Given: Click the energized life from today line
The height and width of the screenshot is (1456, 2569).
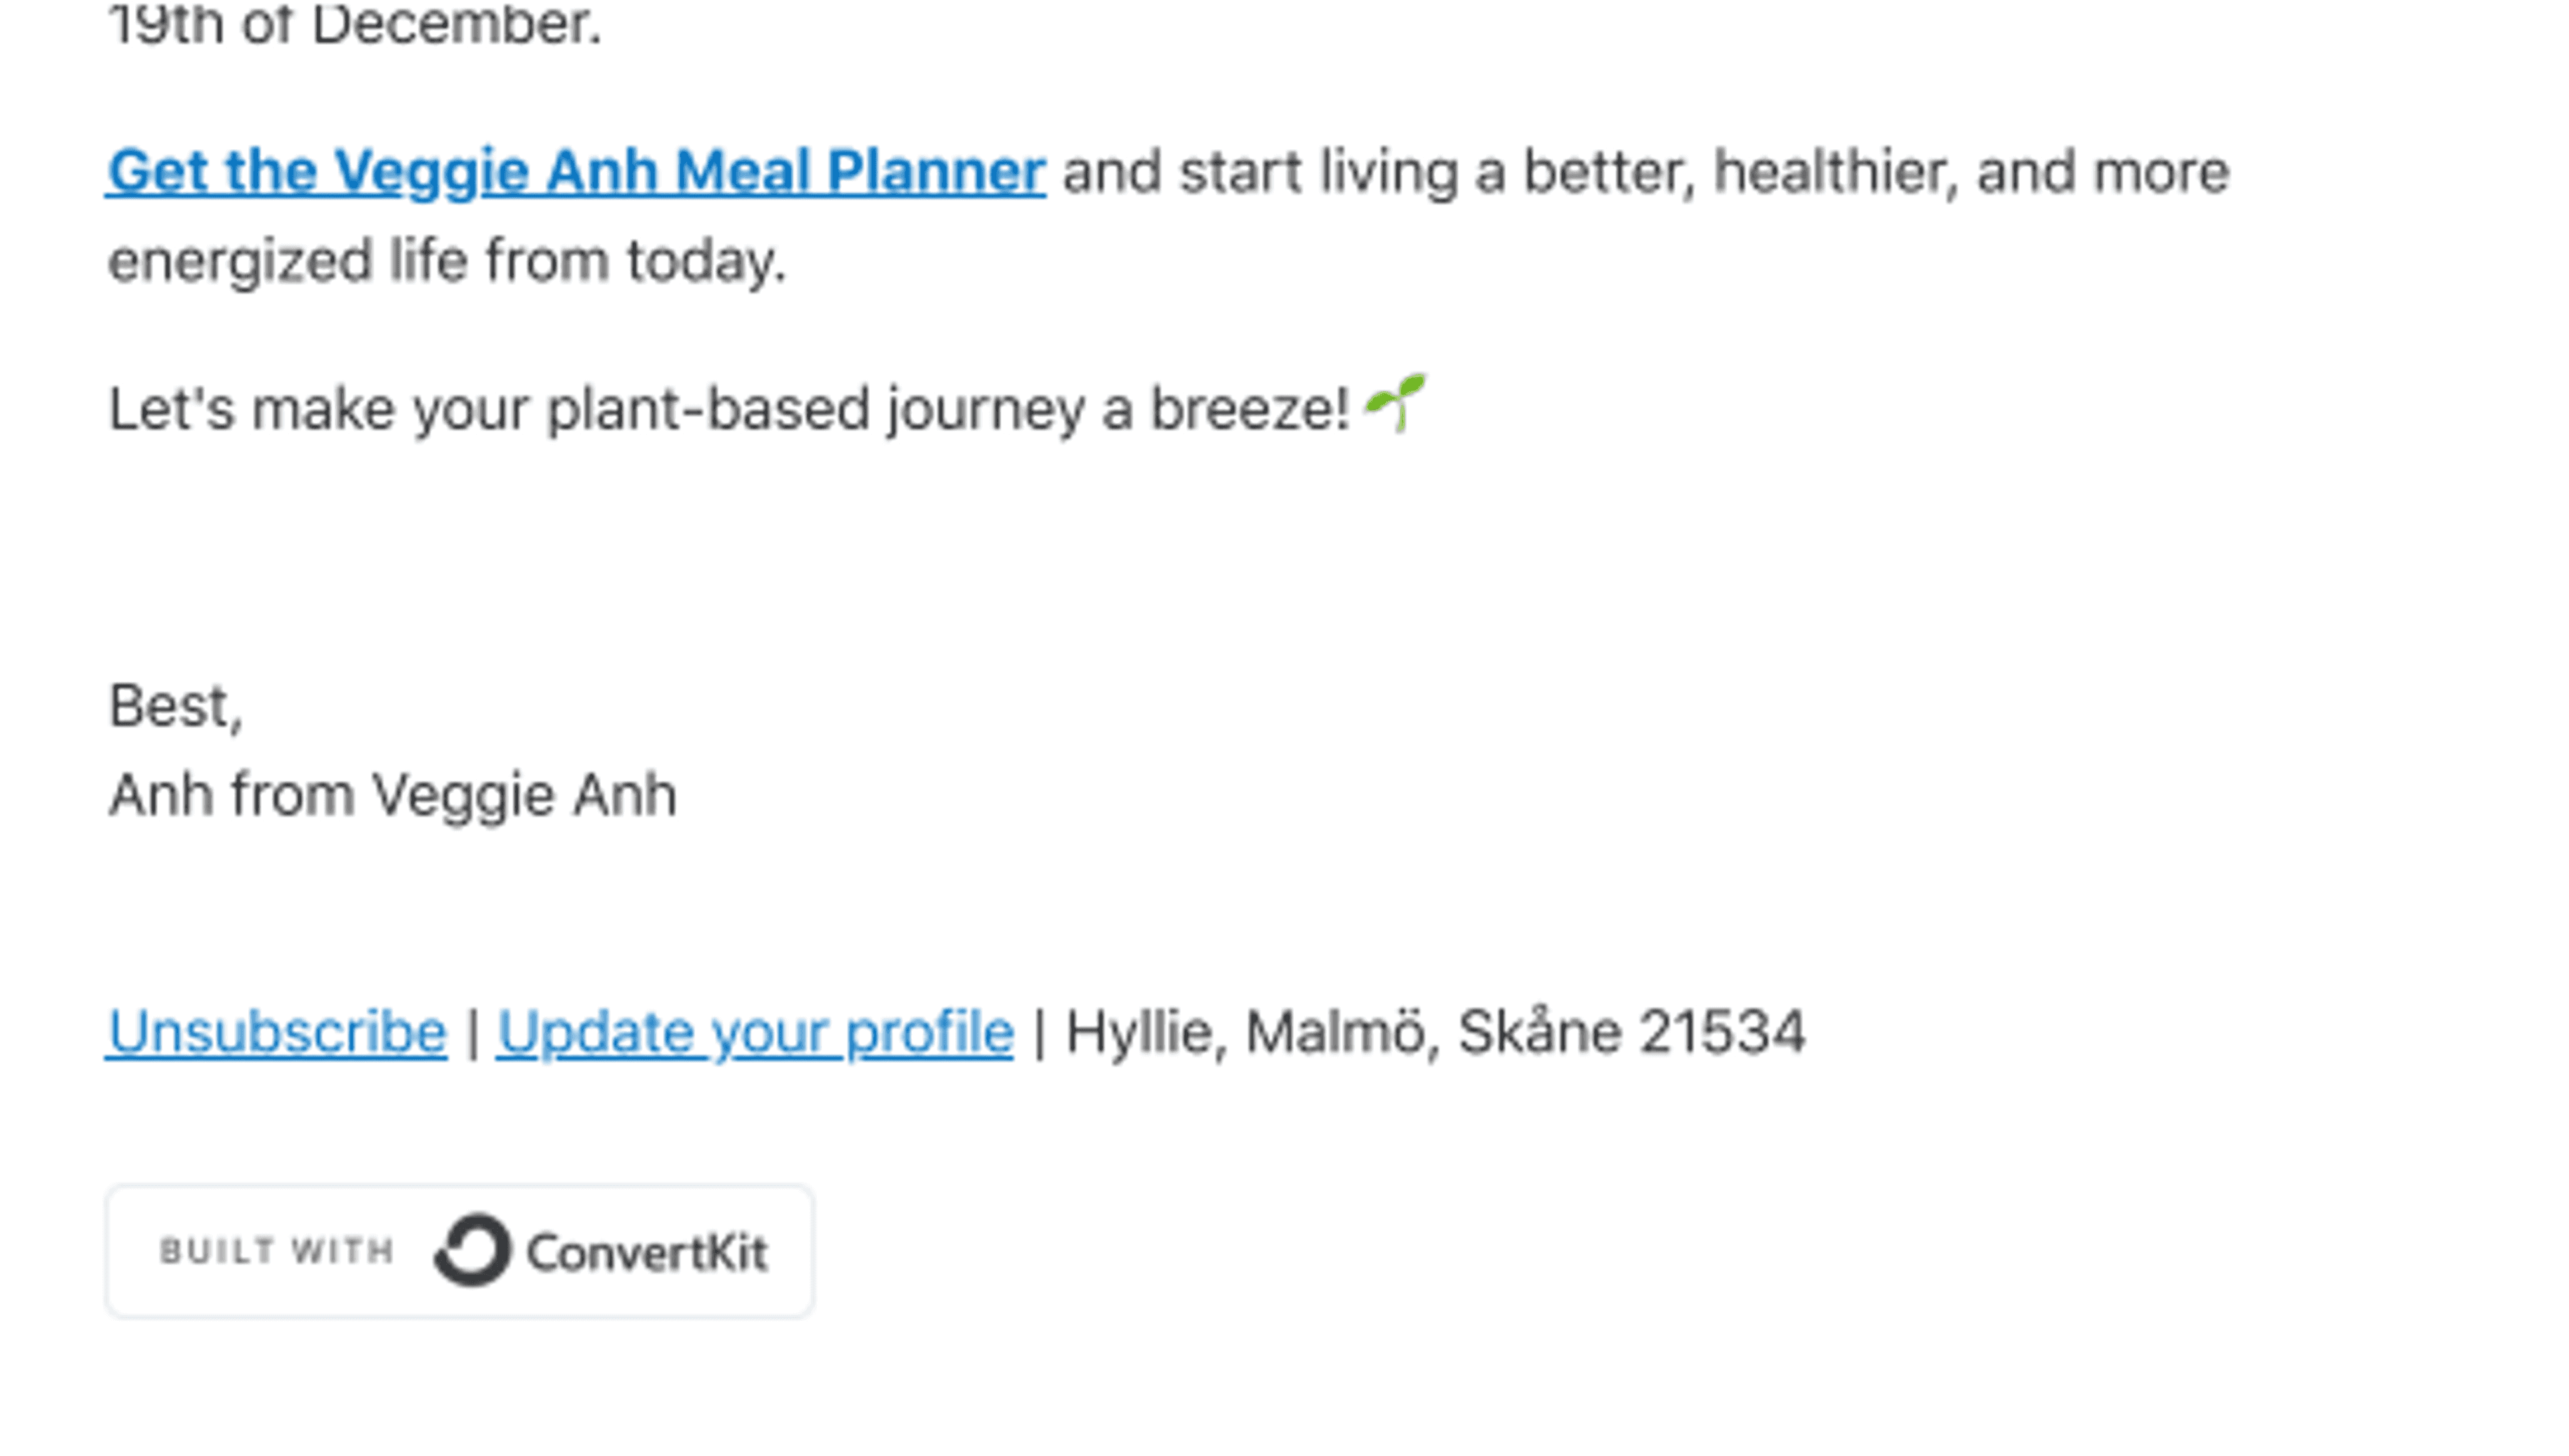Looking at the screenshot, I should coord(447,262).
